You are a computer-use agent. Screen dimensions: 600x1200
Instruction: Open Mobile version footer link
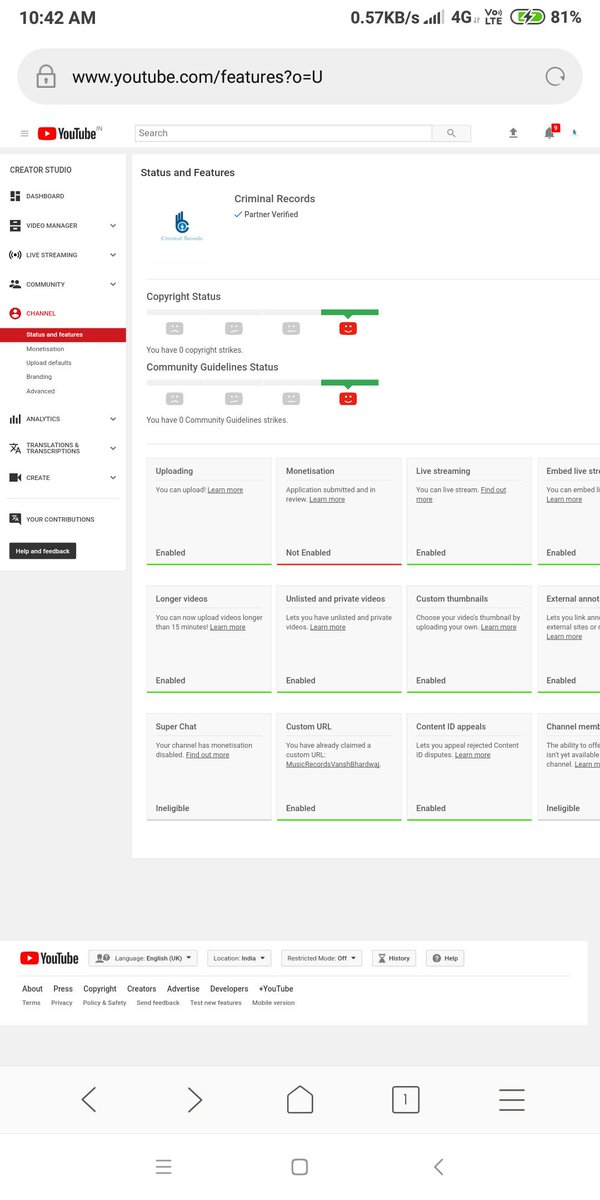pyautogui.click(x=273, y=1002)
